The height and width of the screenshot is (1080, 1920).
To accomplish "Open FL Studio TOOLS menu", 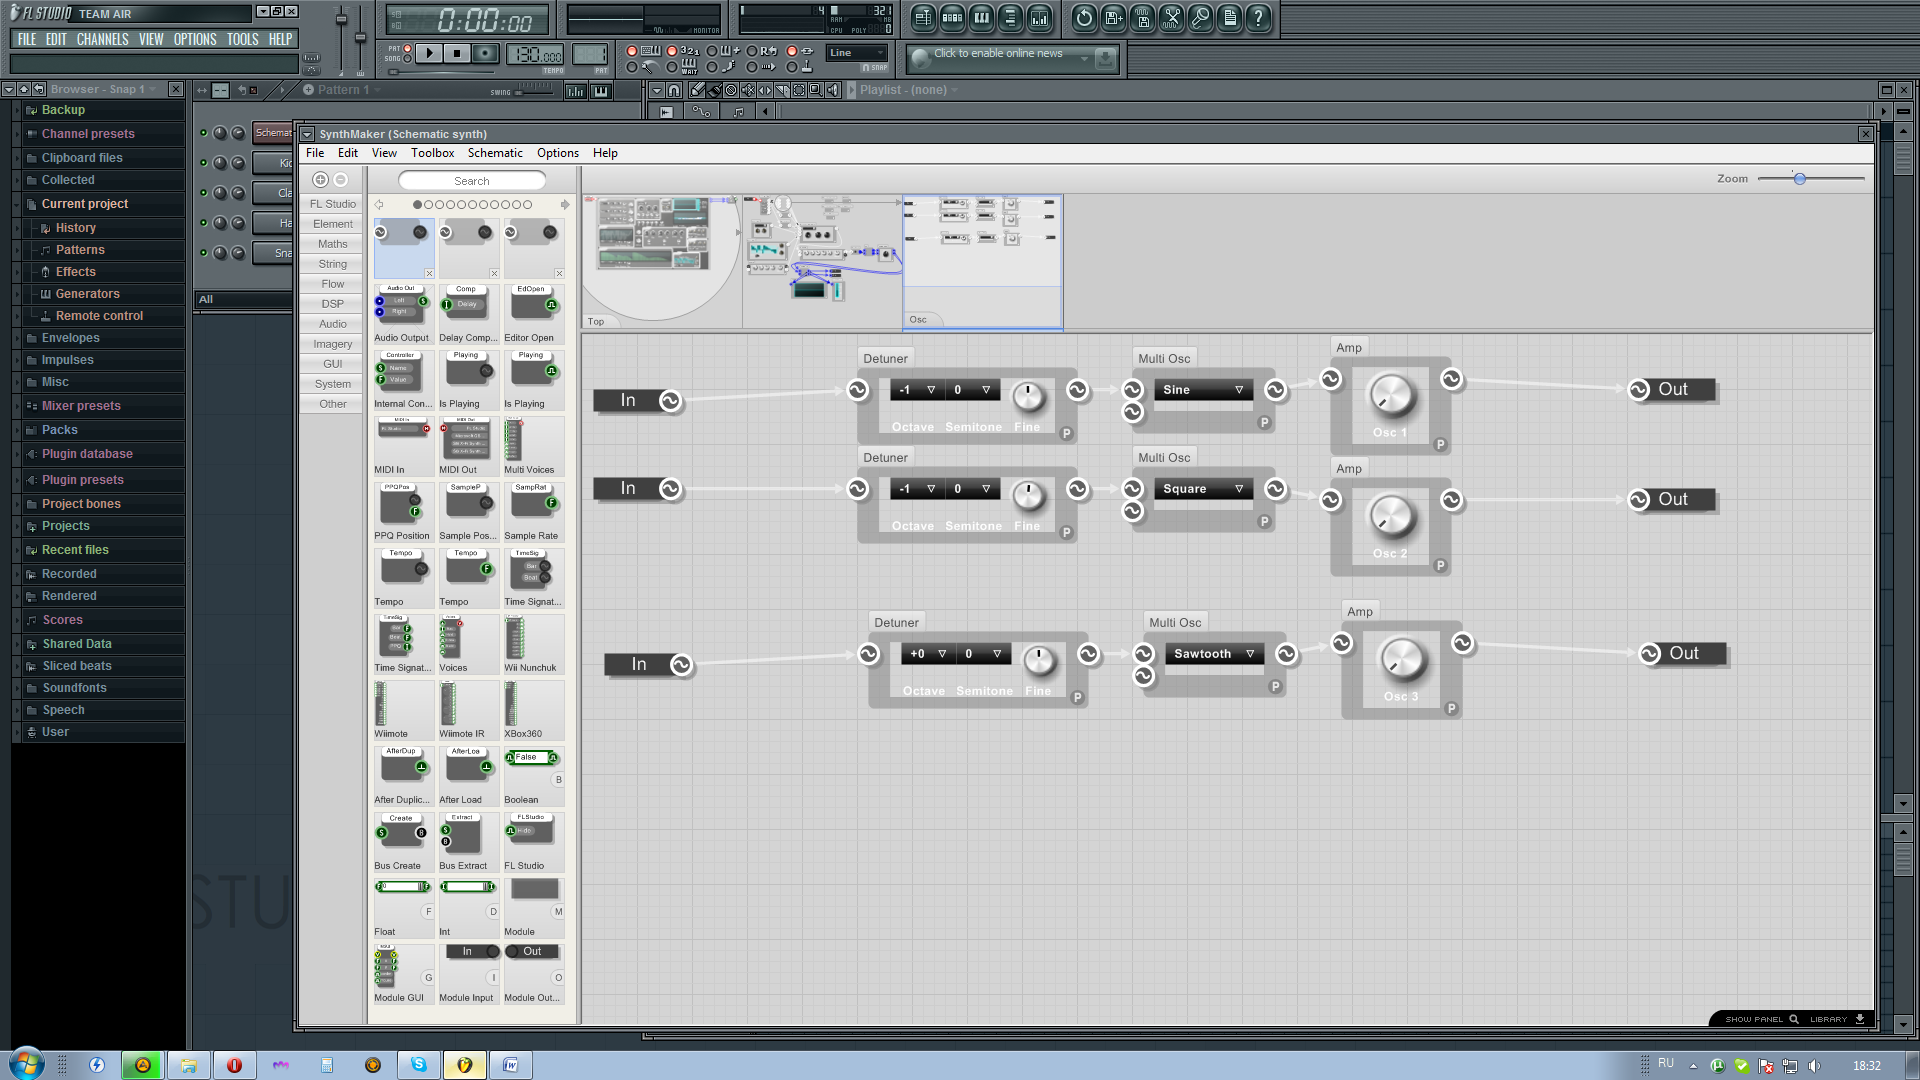I will (242, 39).
